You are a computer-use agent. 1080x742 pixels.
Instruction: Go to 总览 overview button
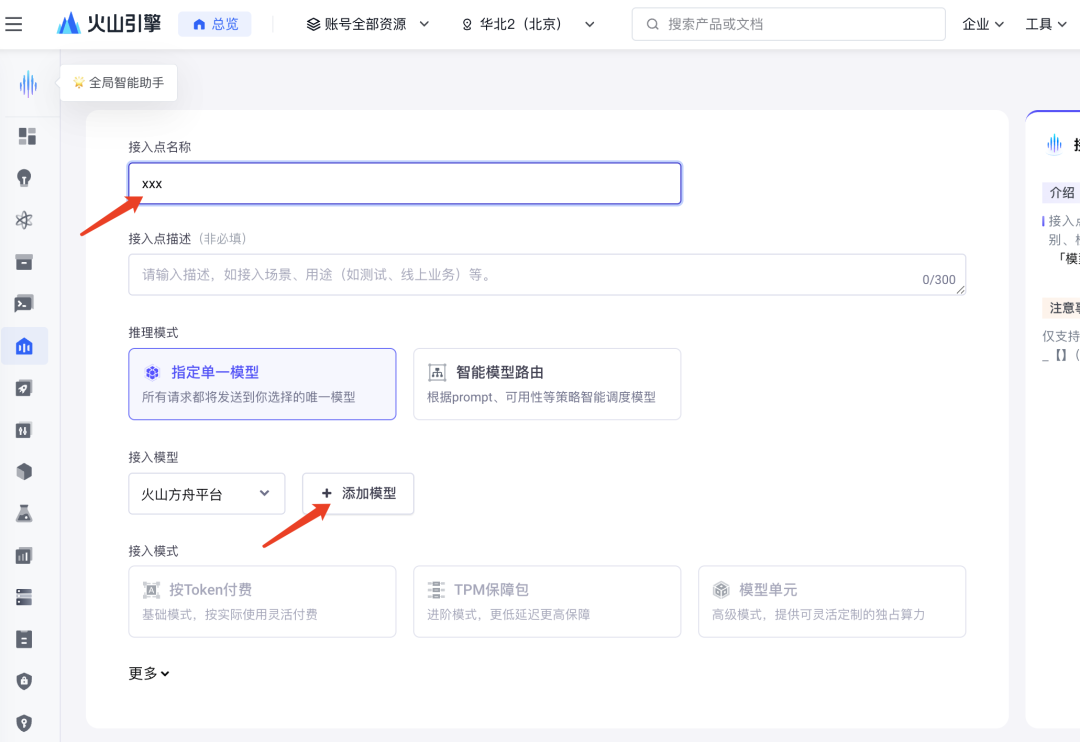[215, 24]
